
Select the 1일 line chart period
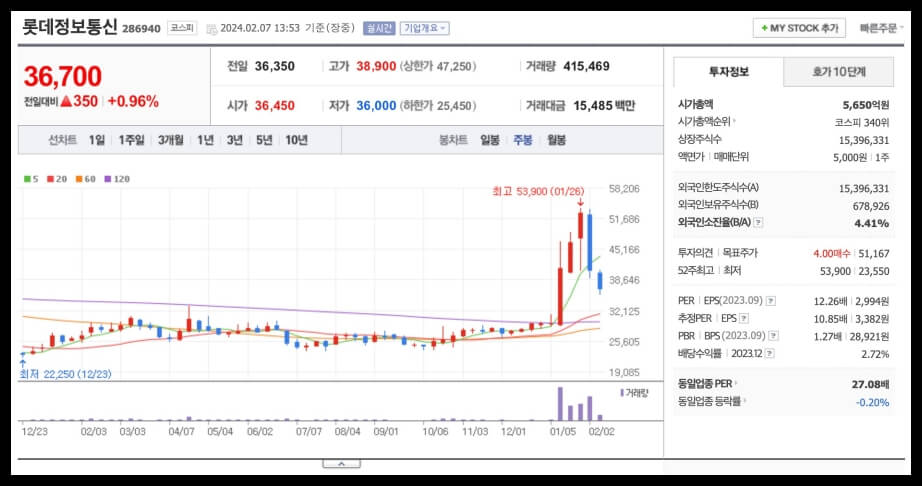(x=97, y=140)
